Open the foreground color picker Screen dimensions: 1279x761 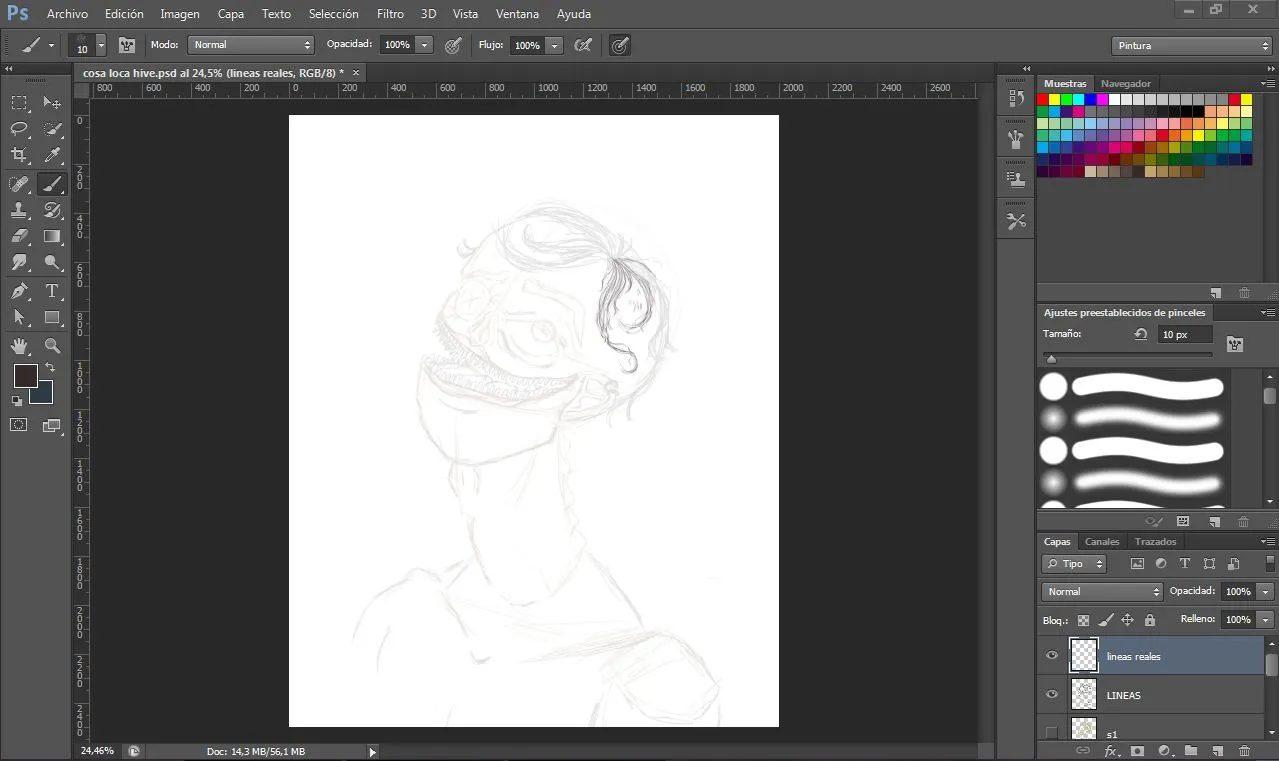pyautogui.click(x=25, y=376)
